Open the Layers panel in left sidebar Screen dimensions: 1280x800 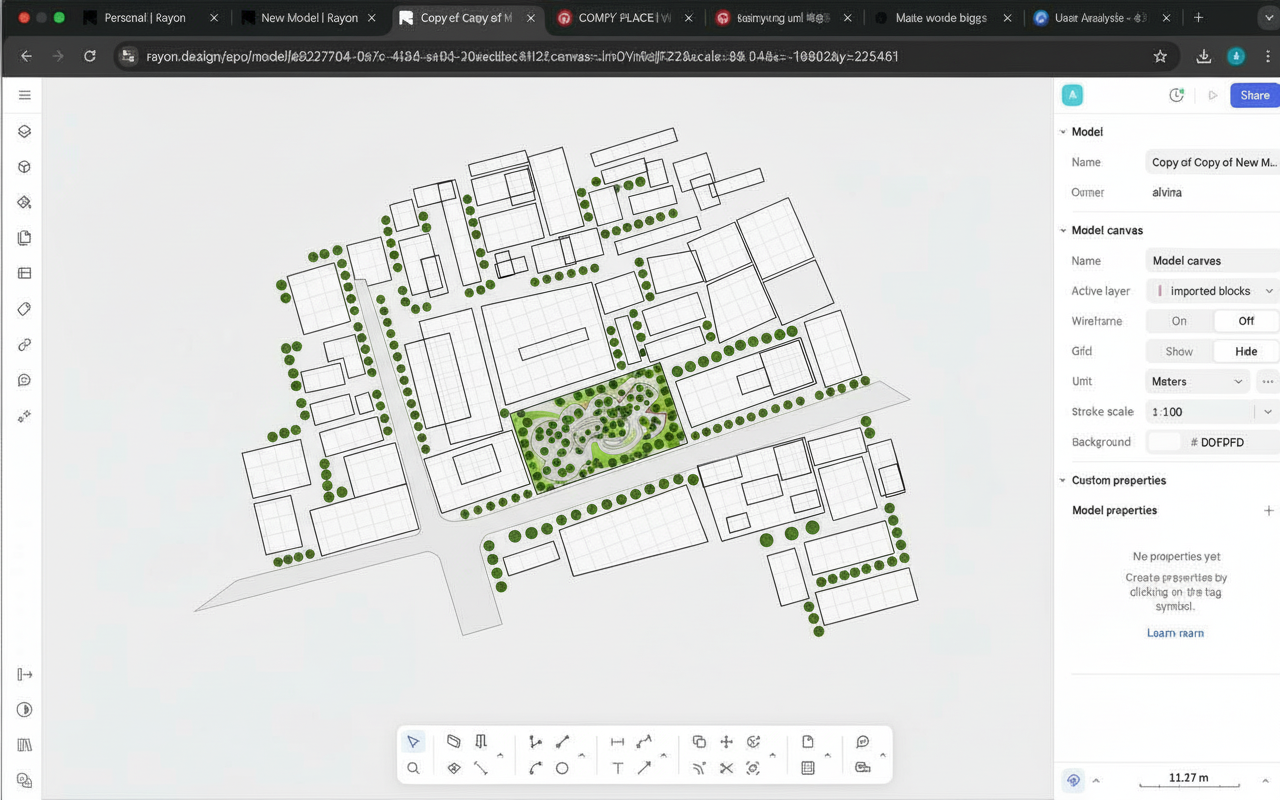click(x=25, y=131)
